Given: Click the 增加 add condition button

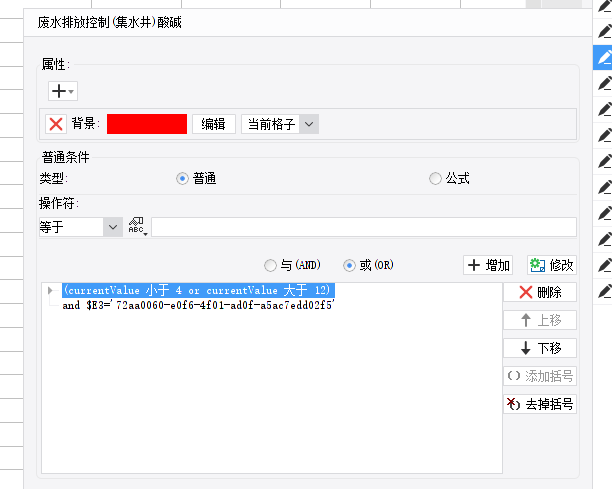Looking at the screenshot, I should (488, 265).
